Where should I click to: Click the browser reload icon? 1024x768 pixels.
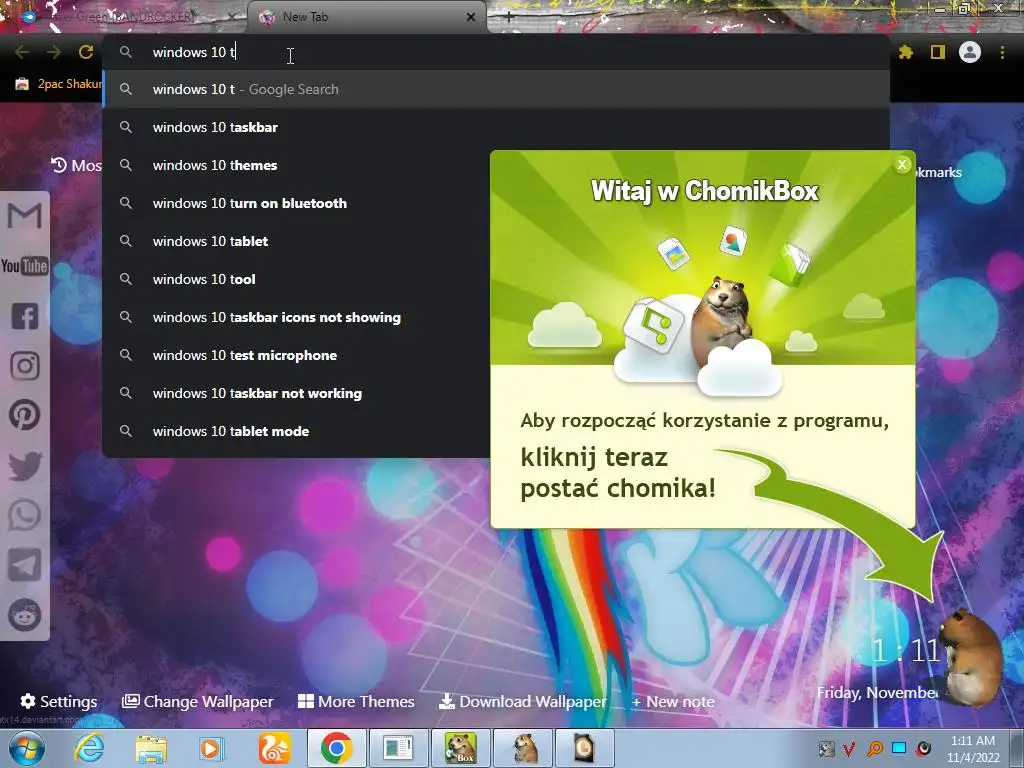click(x=86, y=52)
